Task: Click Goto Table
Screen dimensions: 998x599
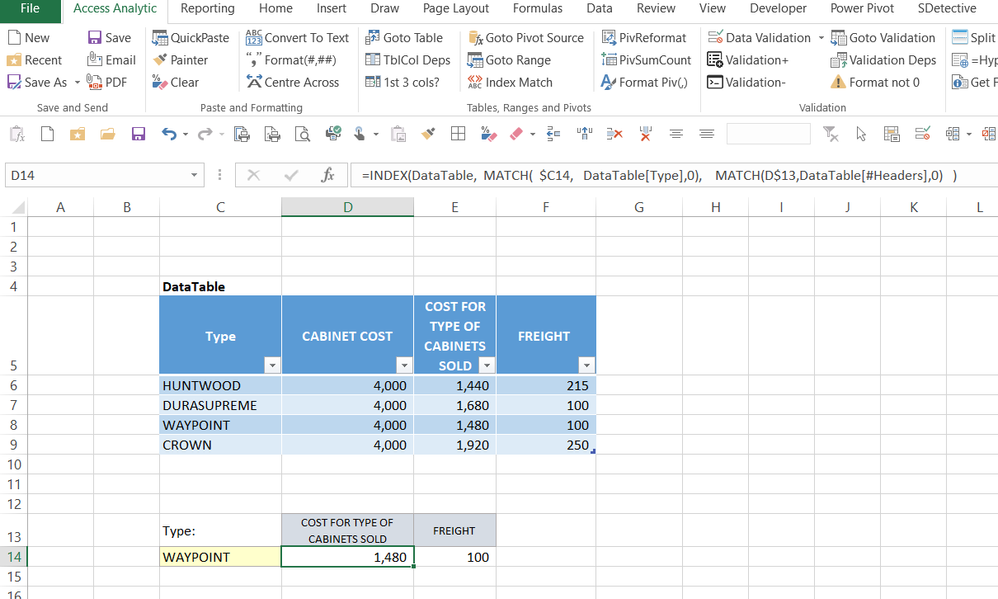Action: click(x=404, y=38)
